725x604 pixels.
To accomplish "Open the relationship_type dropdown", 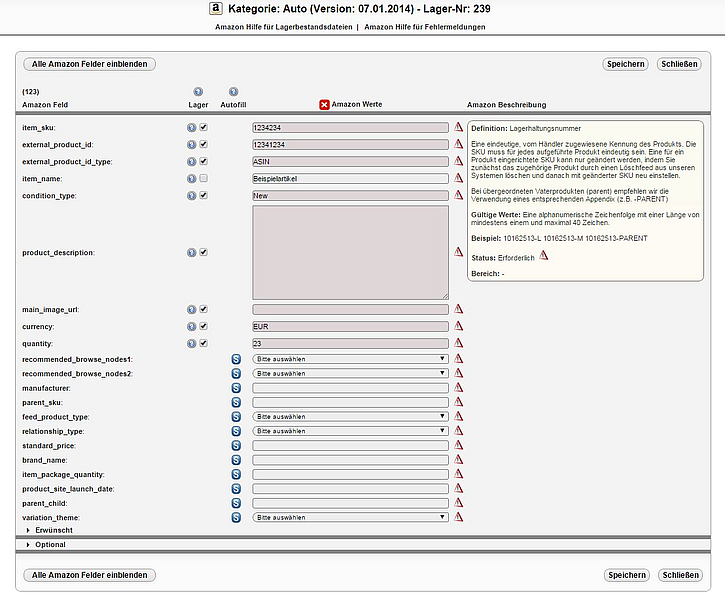I will pyautogui.click(x=350, y=431).
